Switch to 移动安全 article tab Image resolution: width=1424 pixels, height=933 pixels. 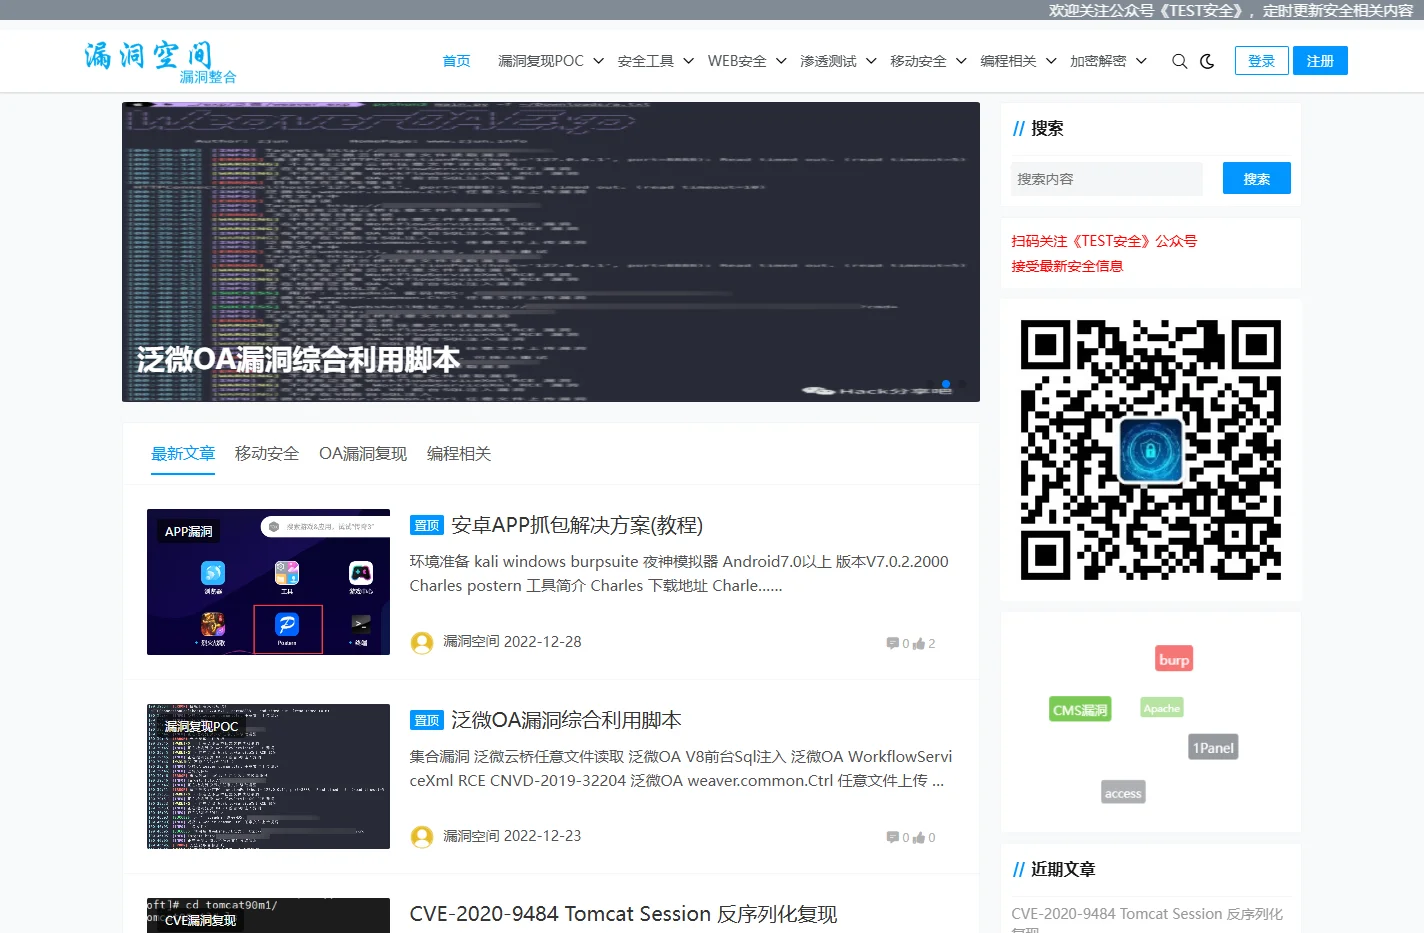click(x=267, y=453)
